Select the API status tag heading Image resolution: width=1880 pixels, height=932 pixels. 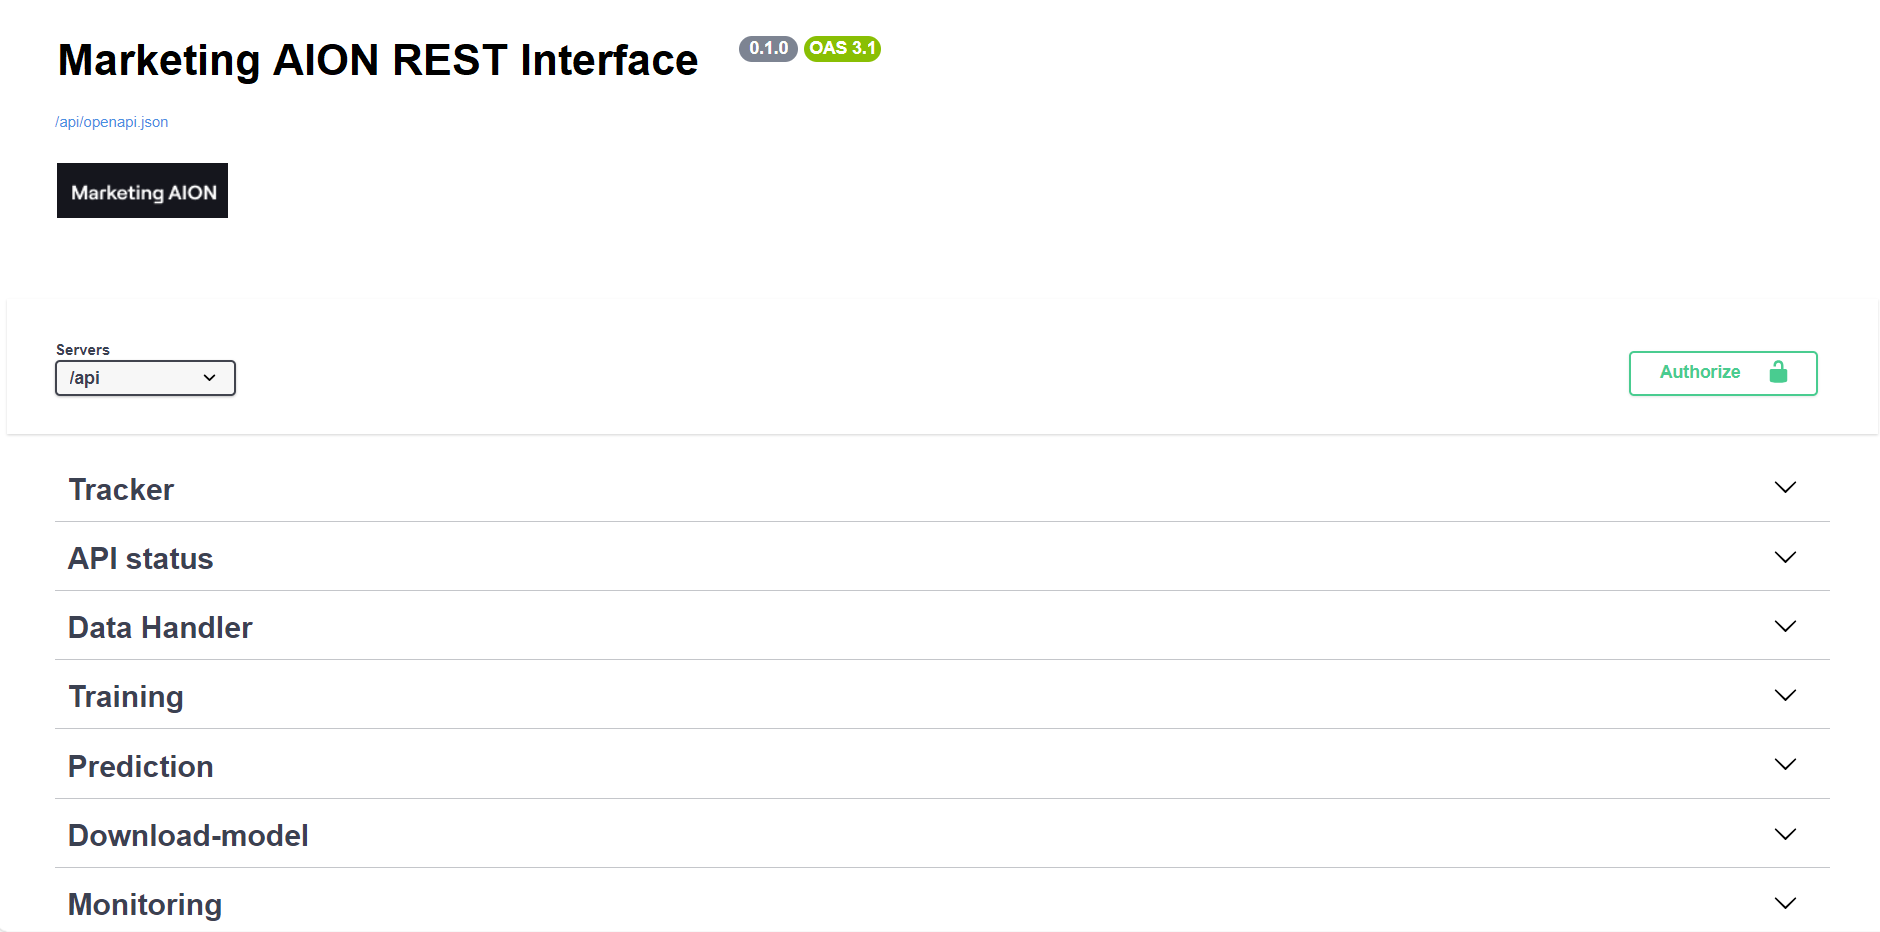[x=141, y=559]
